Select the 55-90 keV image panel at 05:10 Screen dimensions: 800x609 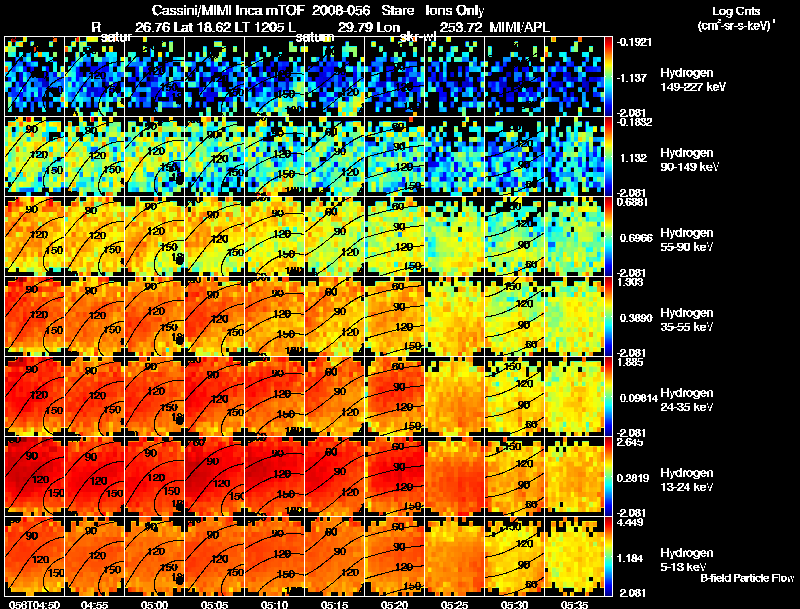[274, 236]
